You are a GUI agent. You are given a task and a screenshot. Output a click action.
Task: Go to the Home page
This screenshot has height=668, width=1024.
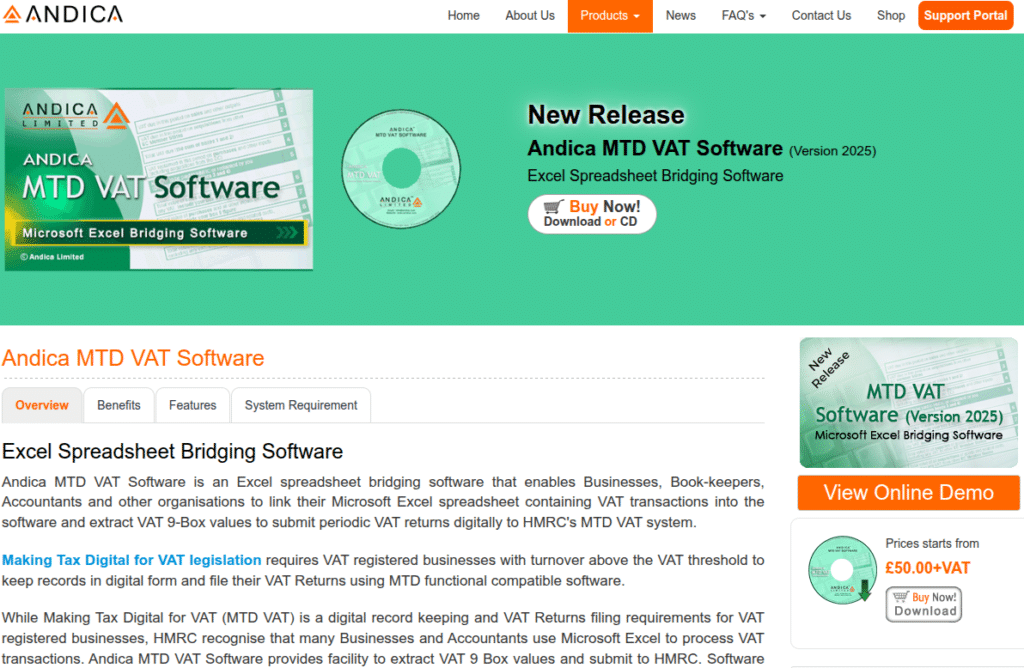(464, 16)
